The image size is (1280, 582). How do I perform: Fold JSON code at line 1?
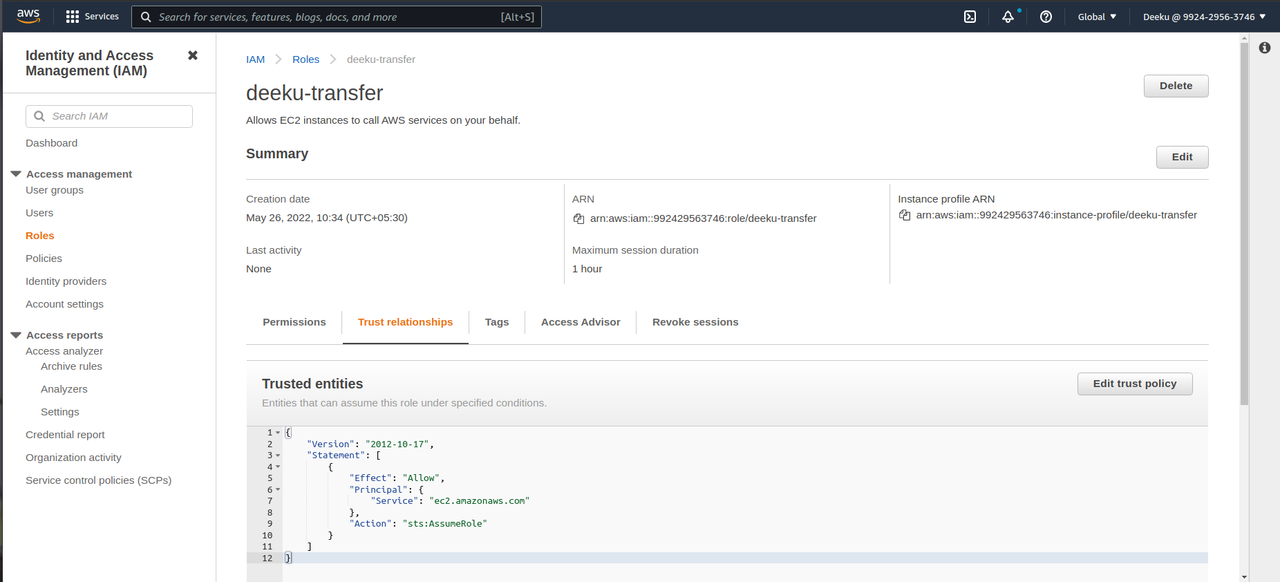(x=278, y=433)
